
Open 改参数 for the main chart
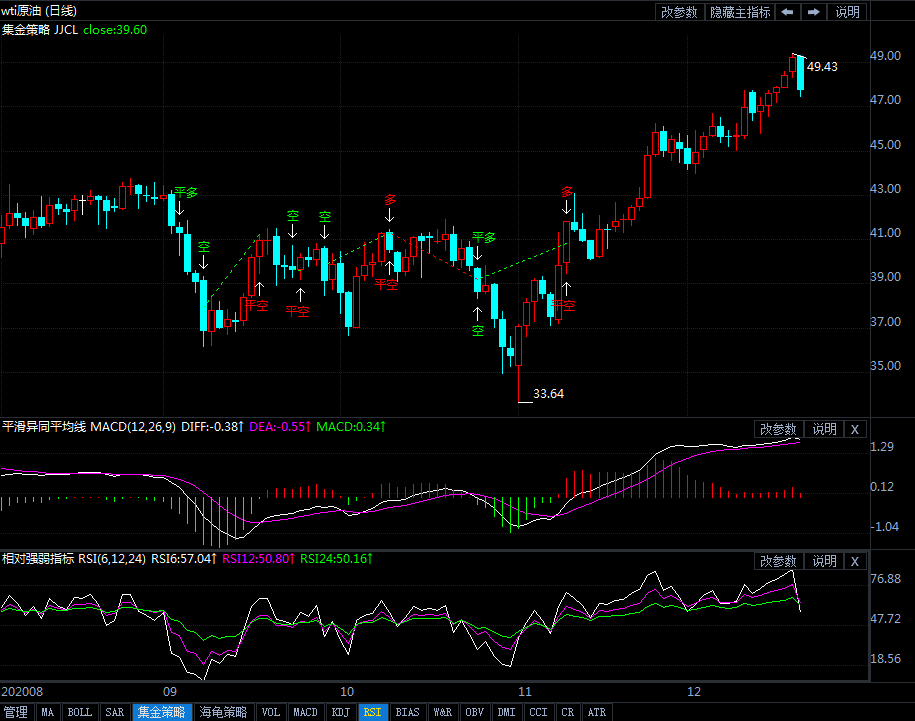coord(679,12)
